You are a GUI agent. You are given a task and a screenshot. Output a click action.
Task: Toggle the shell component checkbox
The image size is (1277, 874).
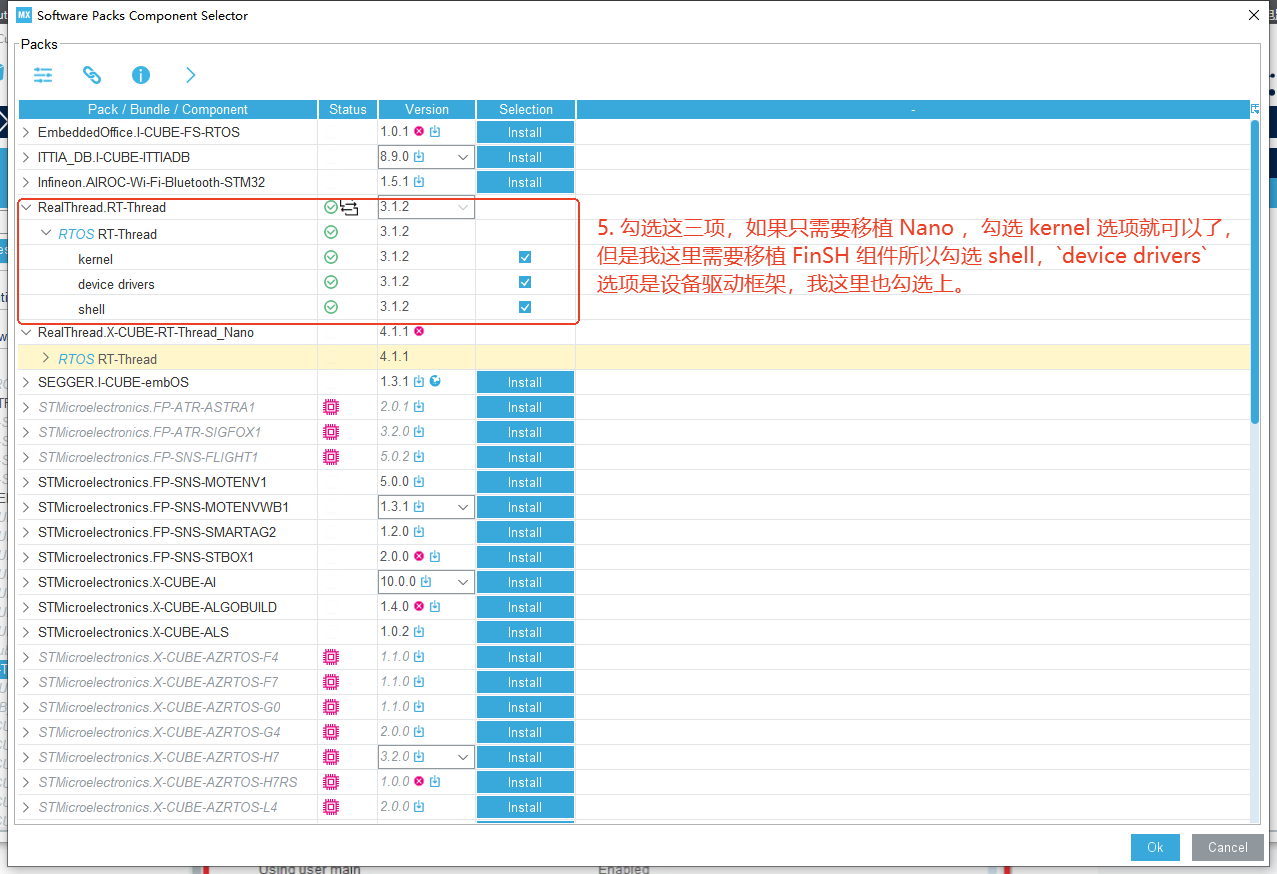coord(525,307)
